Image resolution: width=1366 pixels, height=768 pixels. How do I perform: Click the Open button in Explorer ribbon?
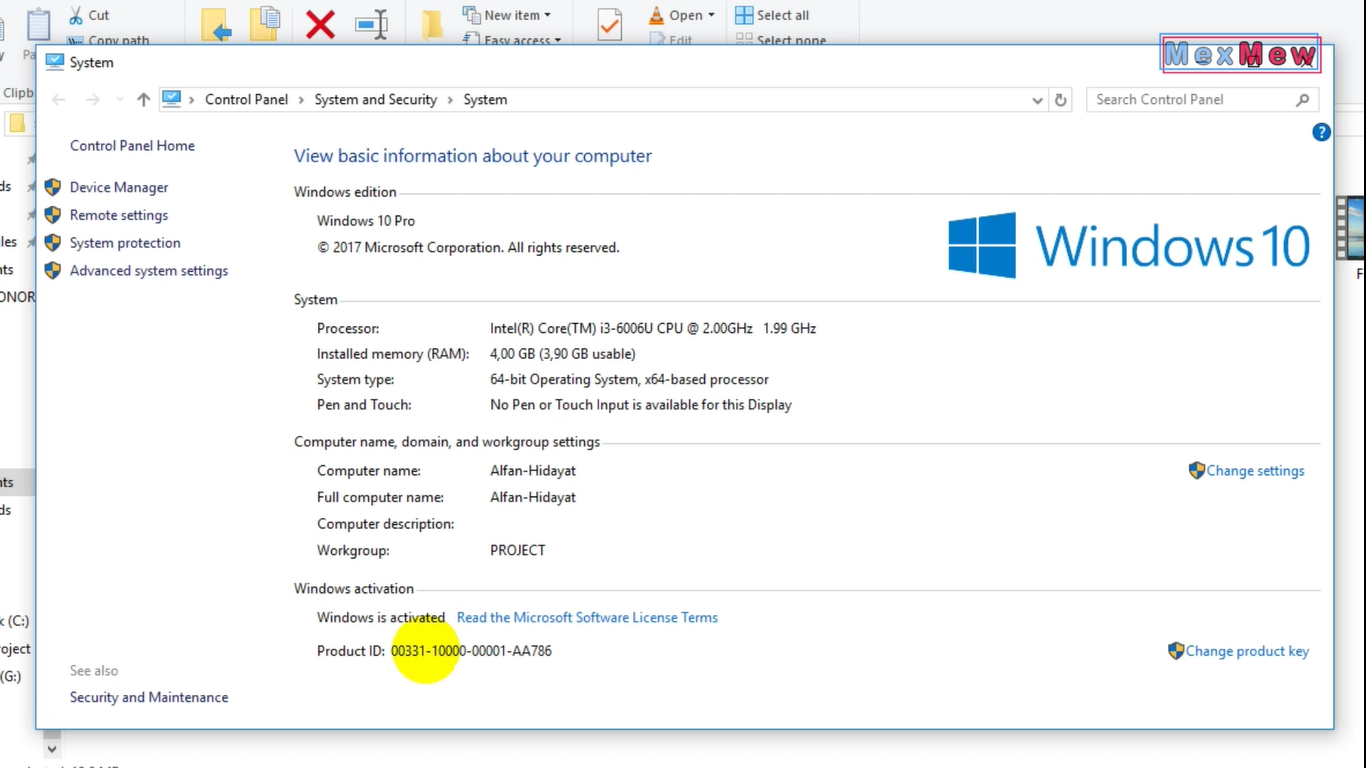tap(675, 15)
